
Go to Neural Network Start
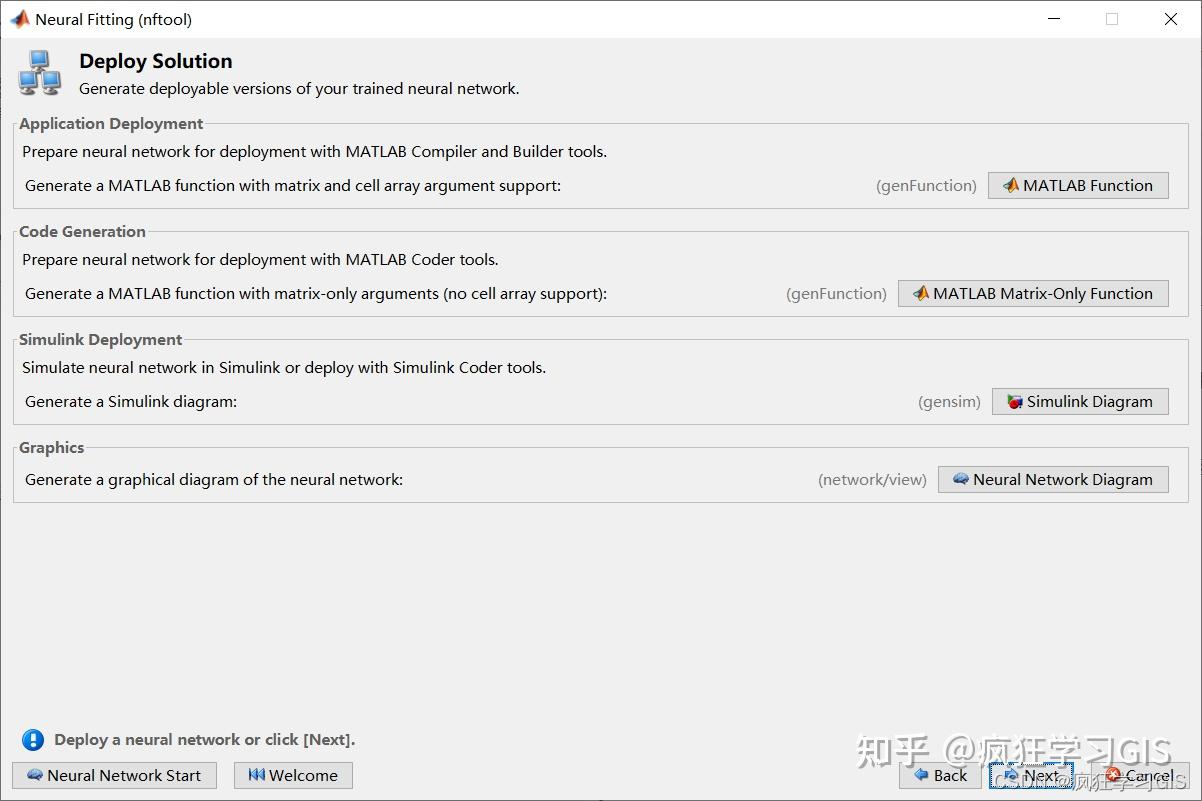(114, 775)
